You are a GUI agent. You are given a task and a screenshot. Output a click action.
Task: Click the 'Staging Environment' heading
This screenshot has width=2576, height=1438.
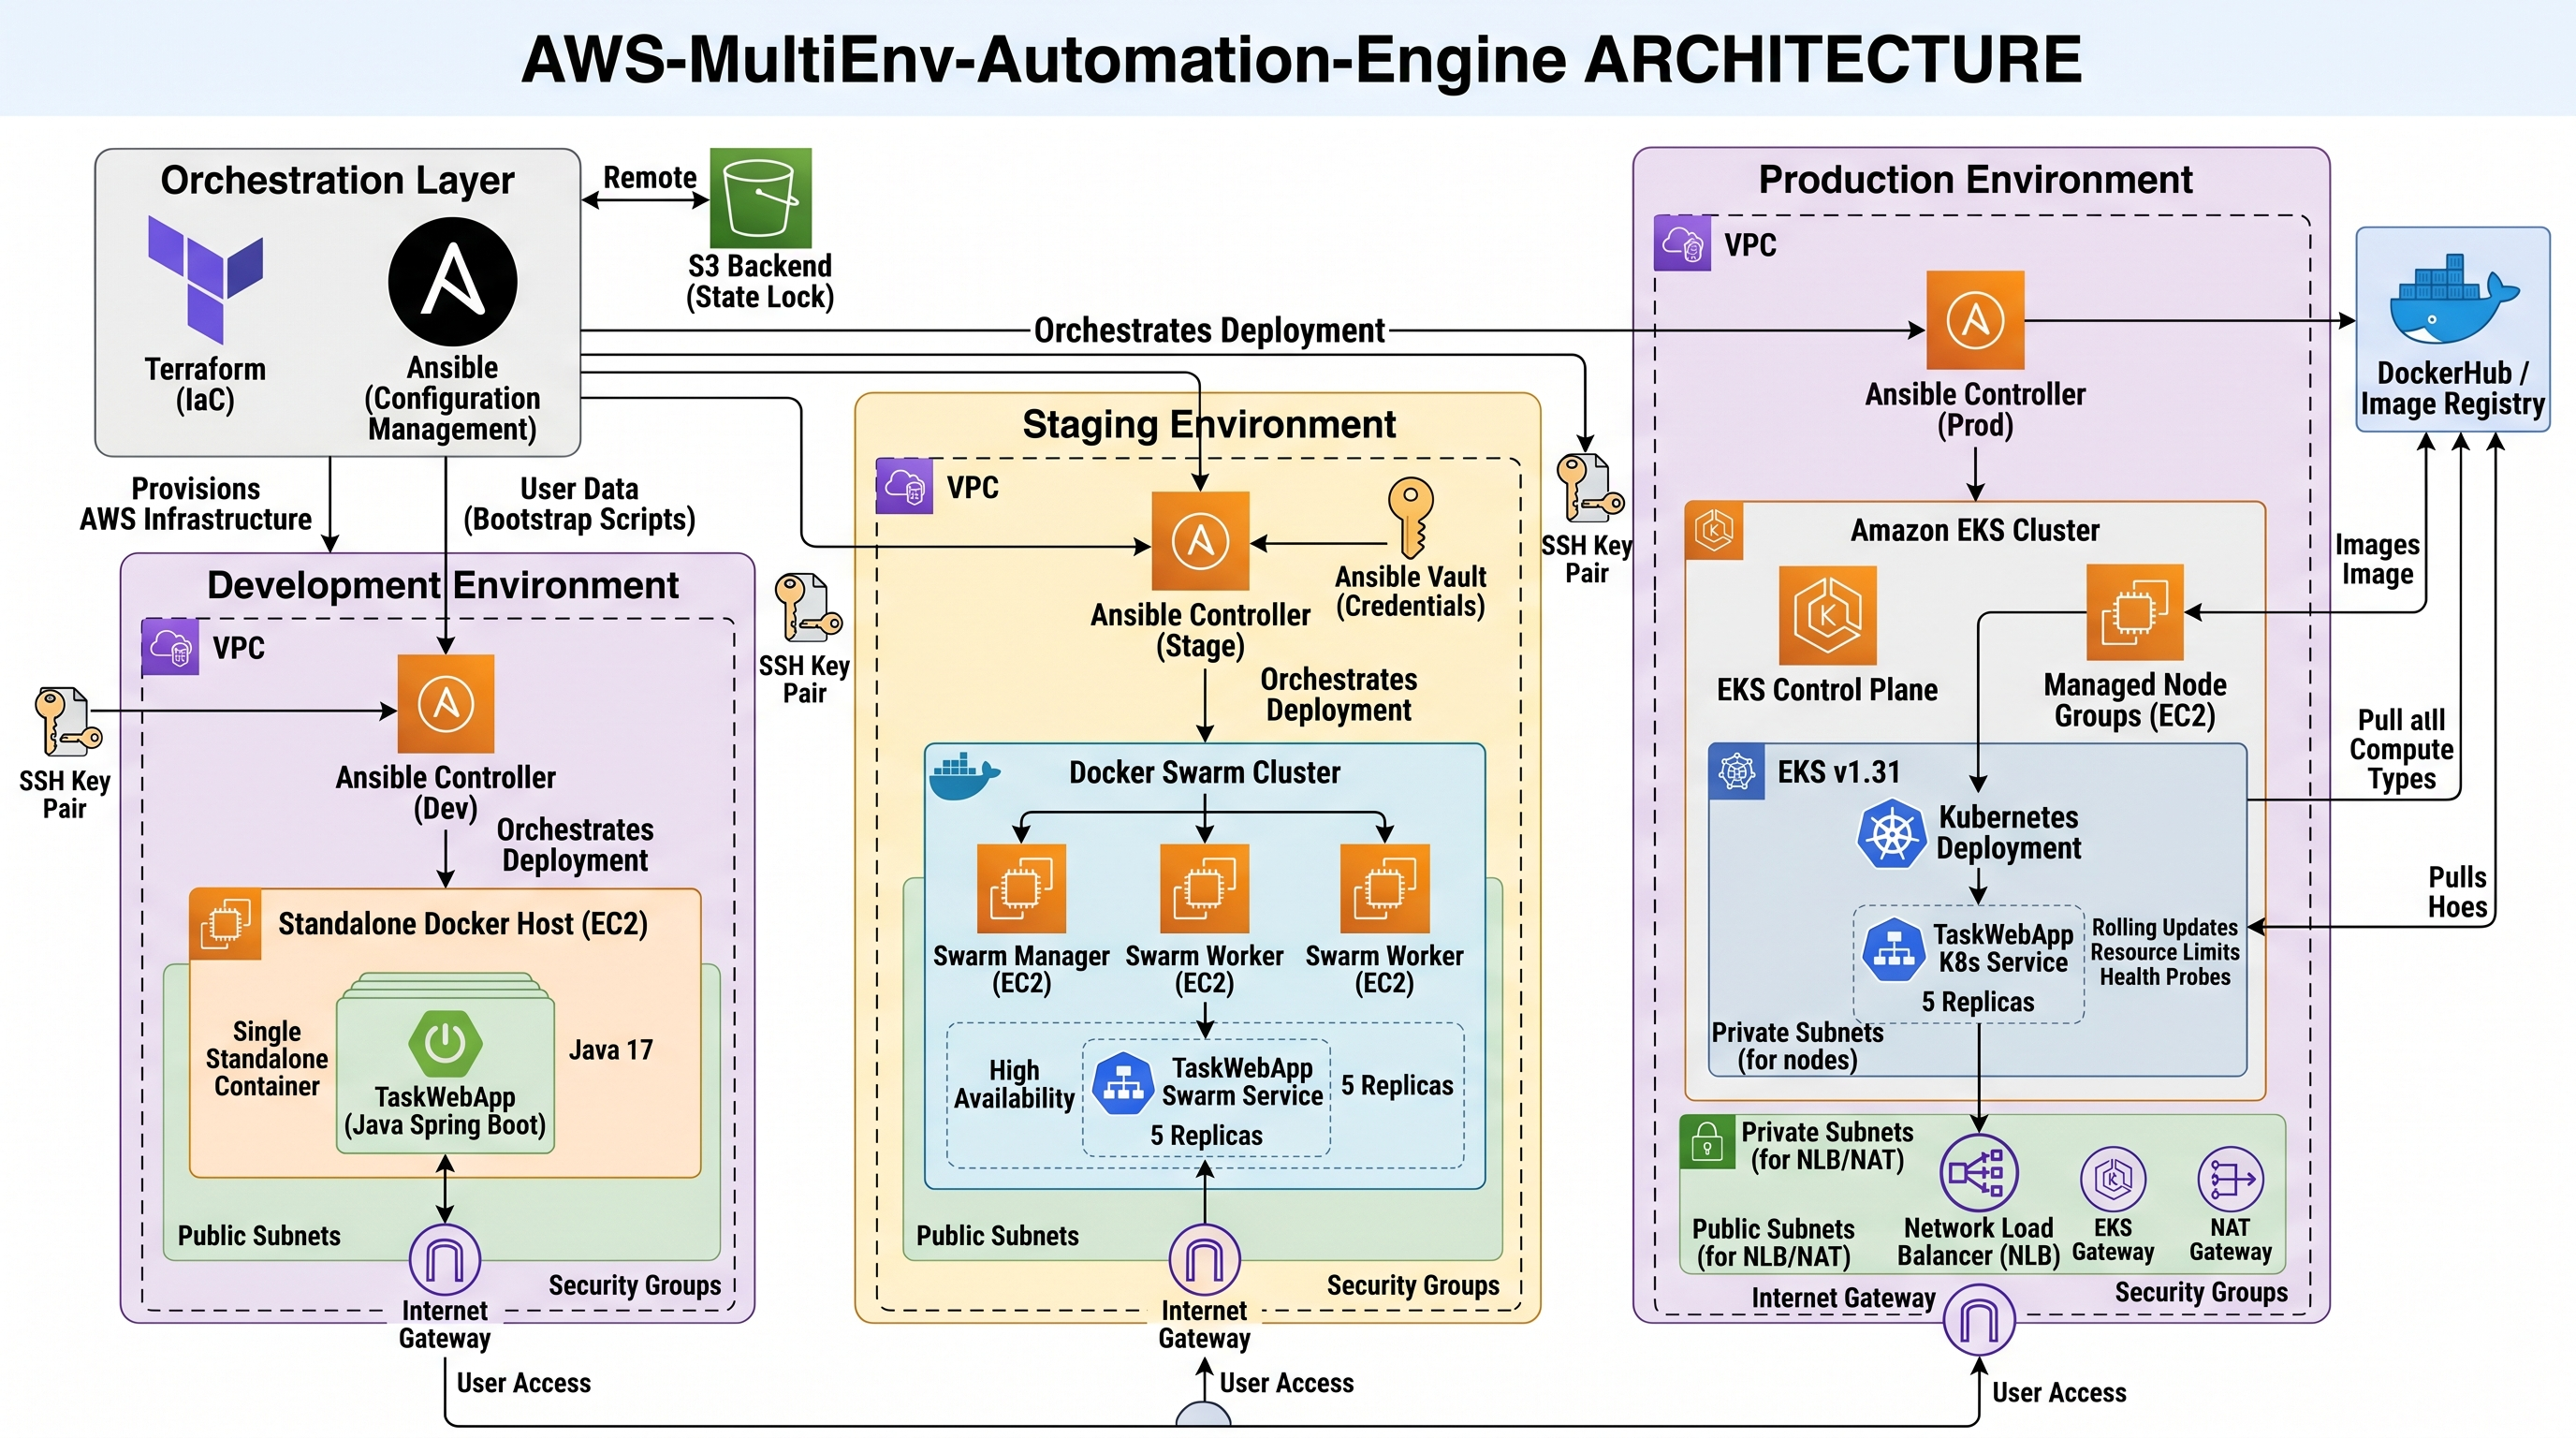pyautogui.click(x=1208, y=425)
